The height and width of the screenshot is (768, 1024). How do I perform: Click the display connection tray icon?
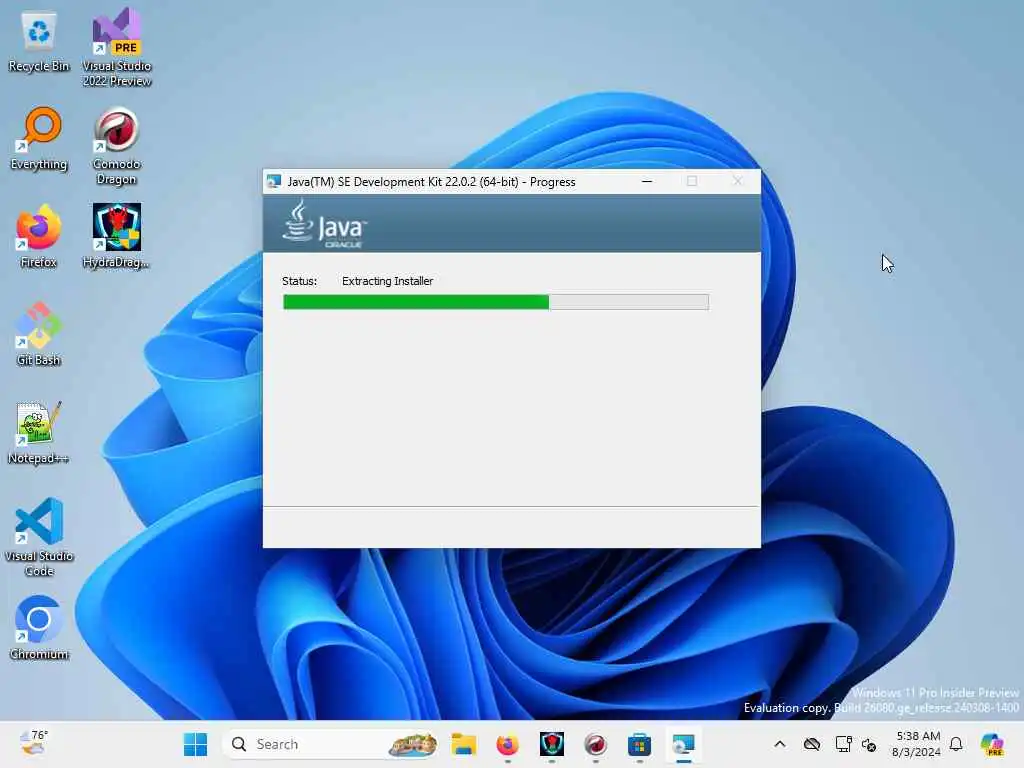pos(843,744)
